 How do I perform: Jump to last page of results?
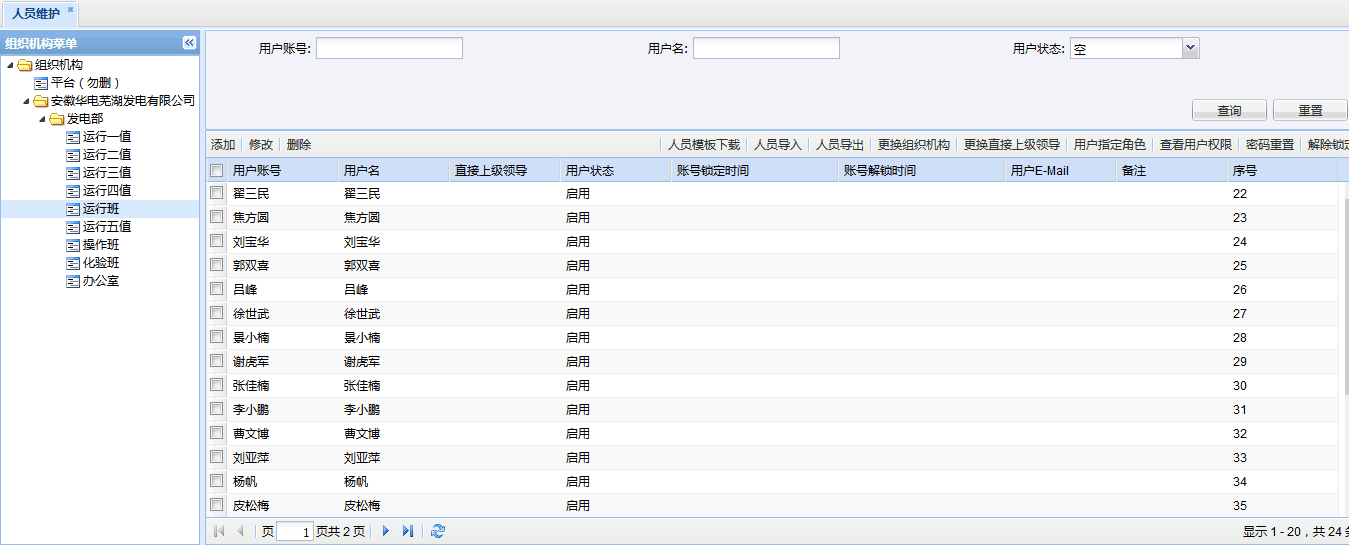point(408,531)
